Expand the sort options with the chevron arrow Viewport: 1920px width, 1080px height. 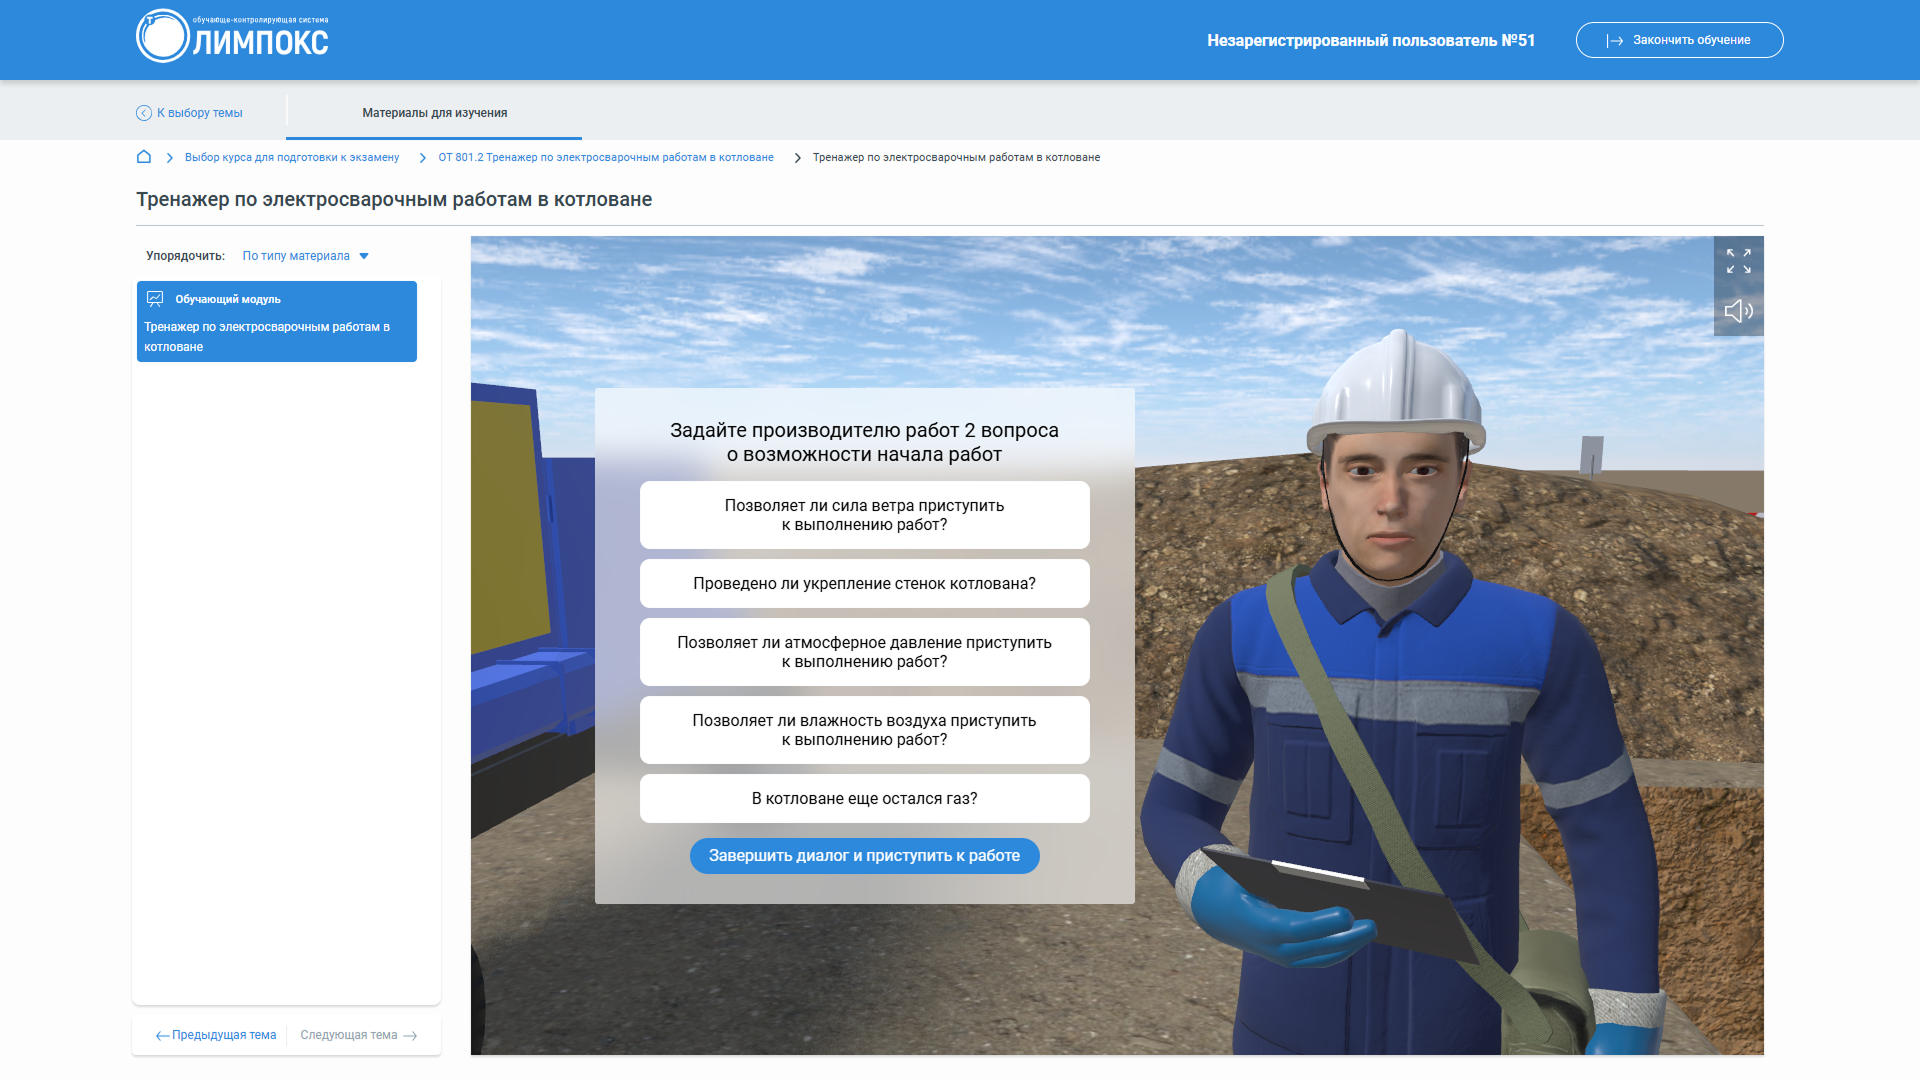365,256
